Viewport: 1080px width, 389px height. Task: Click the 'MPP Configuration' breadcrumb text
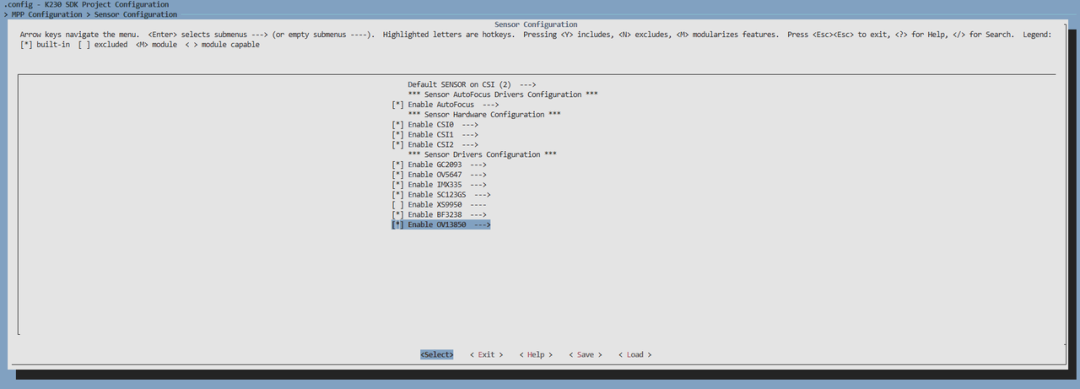47,14
